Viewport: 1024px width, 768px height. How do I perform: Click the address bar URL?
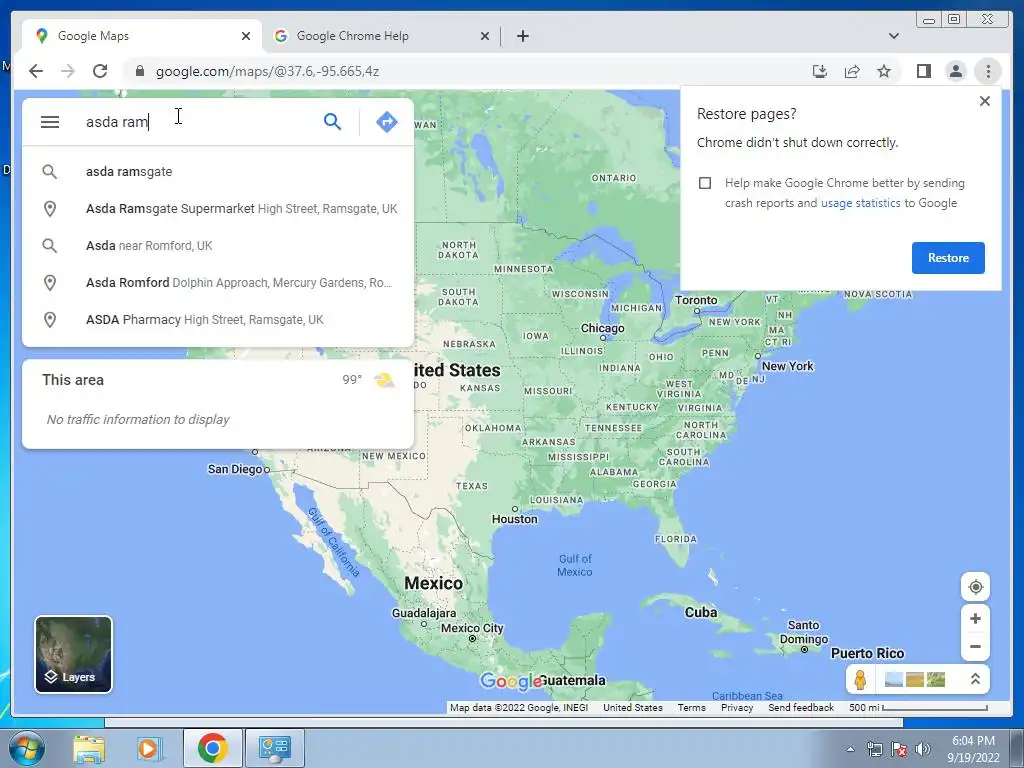click(267, 71)
